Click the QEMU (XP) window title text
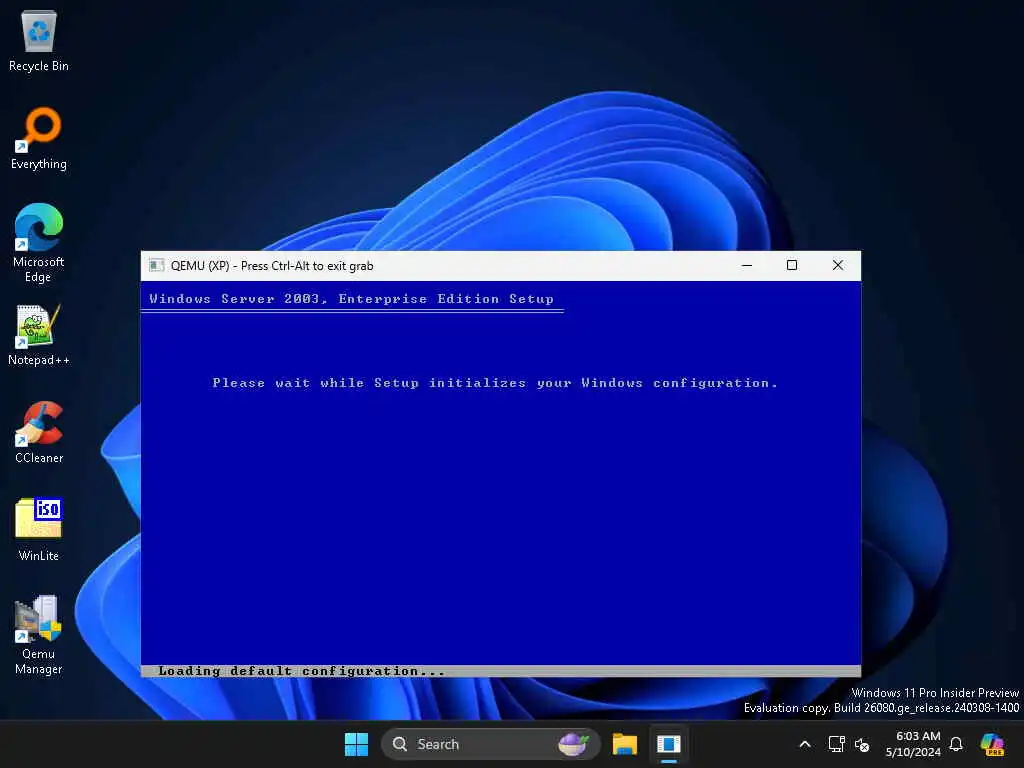 click(272, 266)
